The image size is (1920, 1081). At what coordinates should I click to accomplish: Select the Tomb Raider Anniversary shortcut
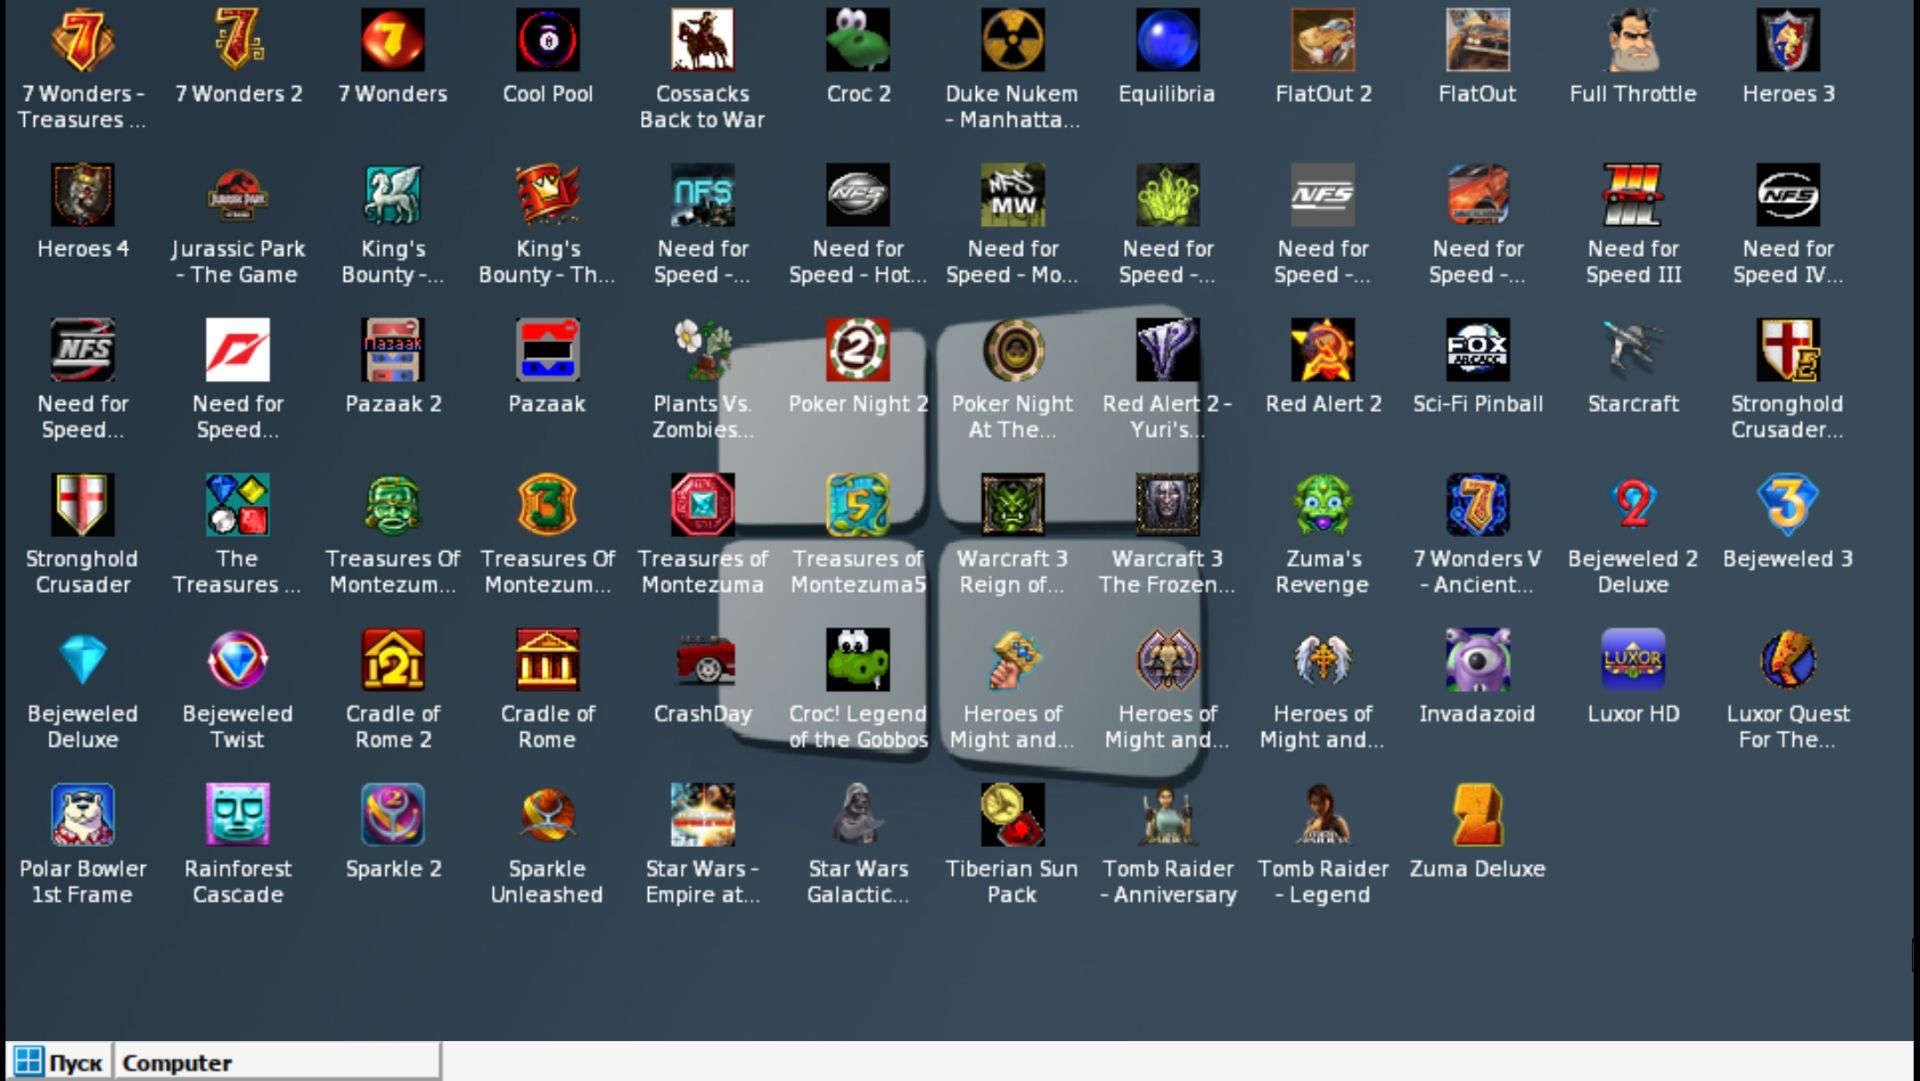1167,816
